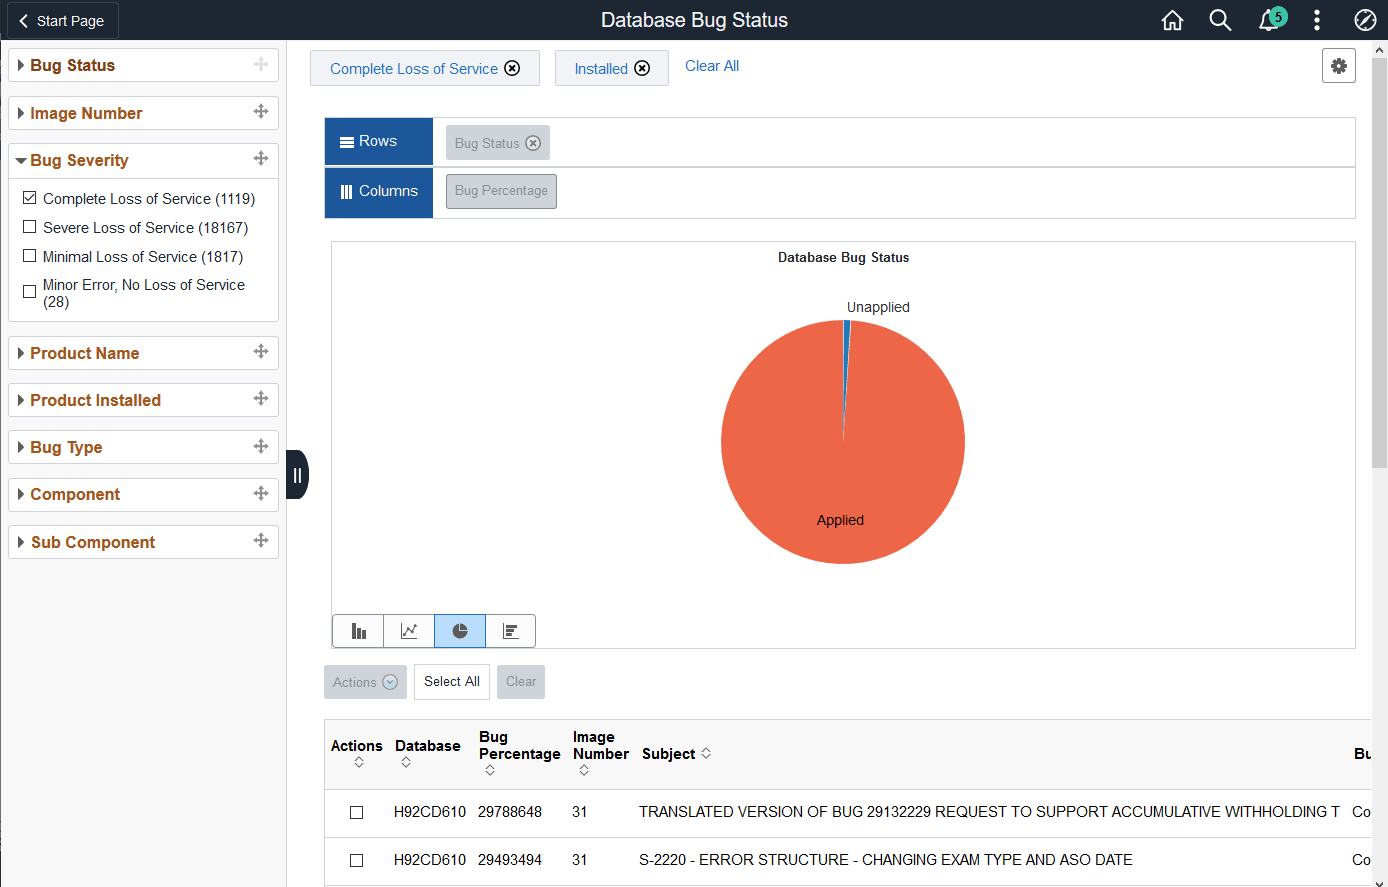Select checkbox for bug 29788648 row
Screen dimensions: 1388x887
(x=357, y=812)
